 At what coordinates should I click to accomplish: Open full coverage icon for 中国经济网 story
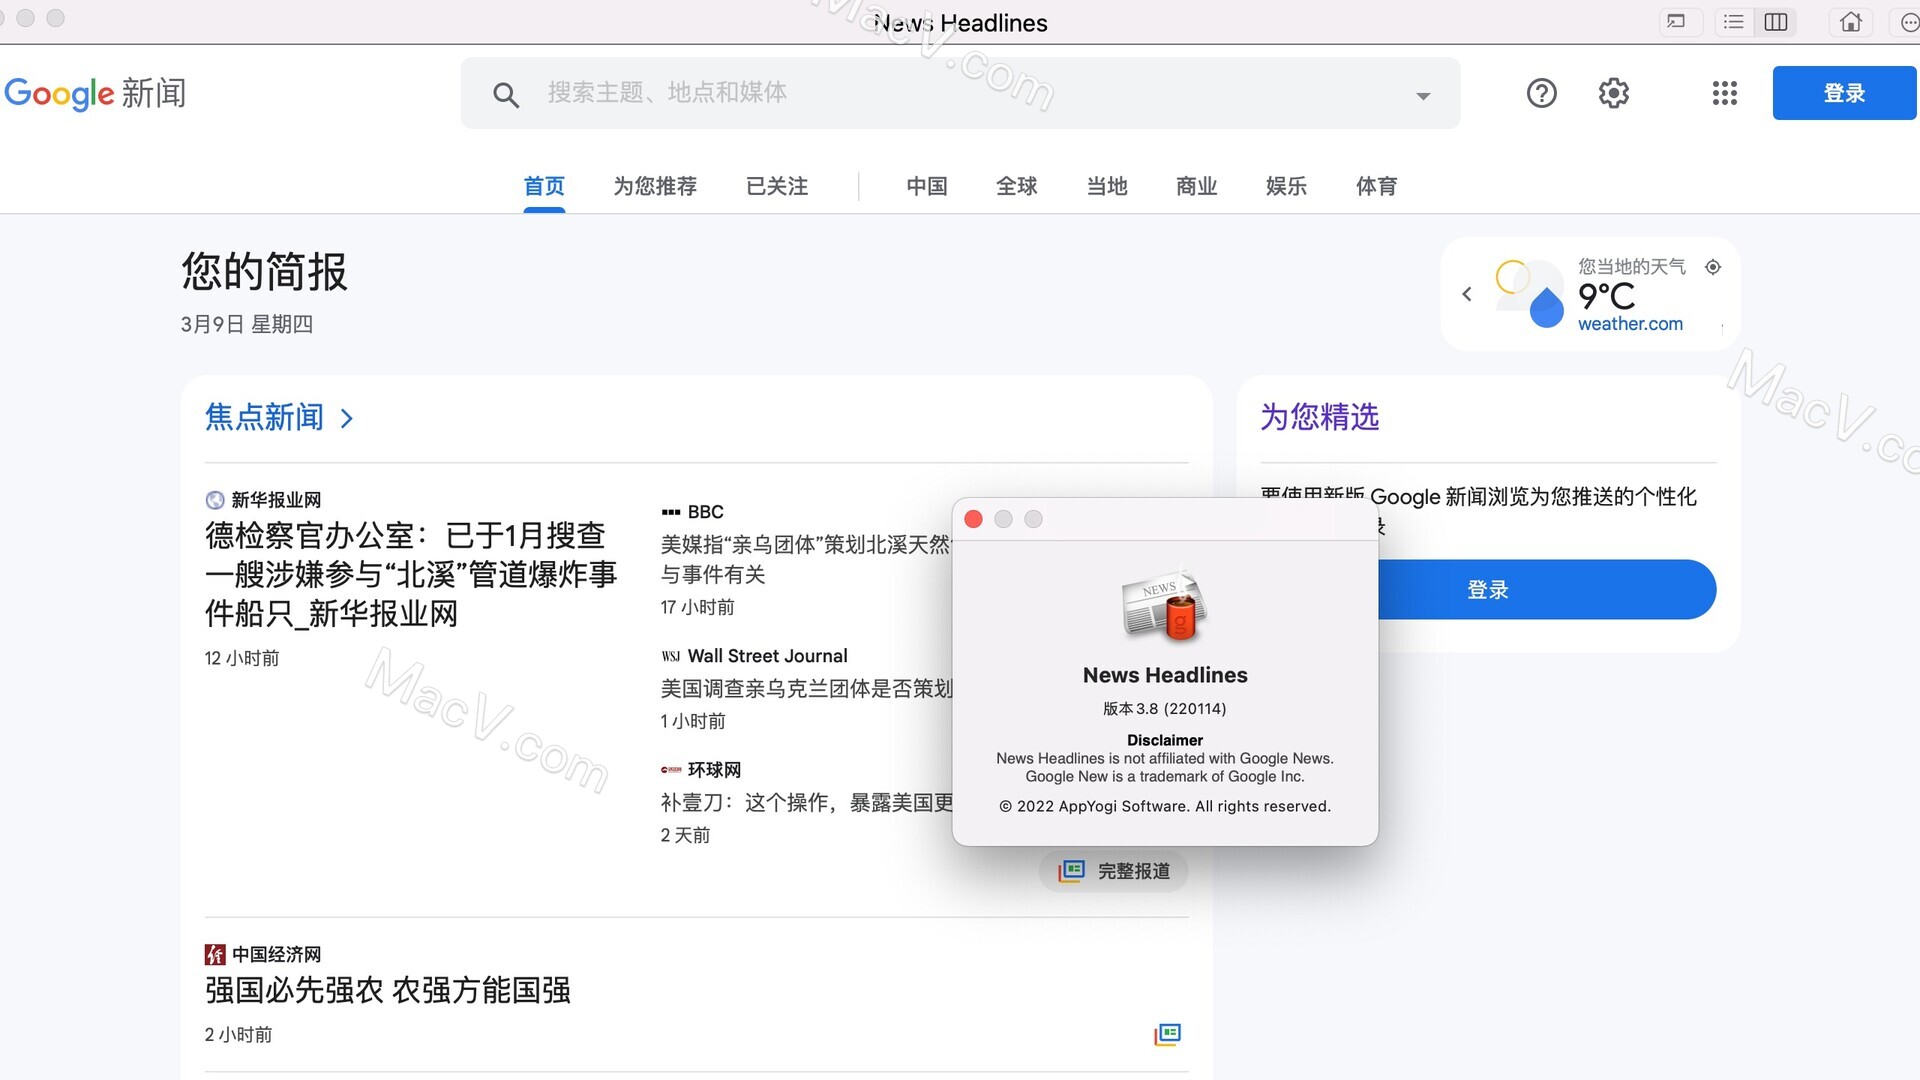click(1167, 1034)
